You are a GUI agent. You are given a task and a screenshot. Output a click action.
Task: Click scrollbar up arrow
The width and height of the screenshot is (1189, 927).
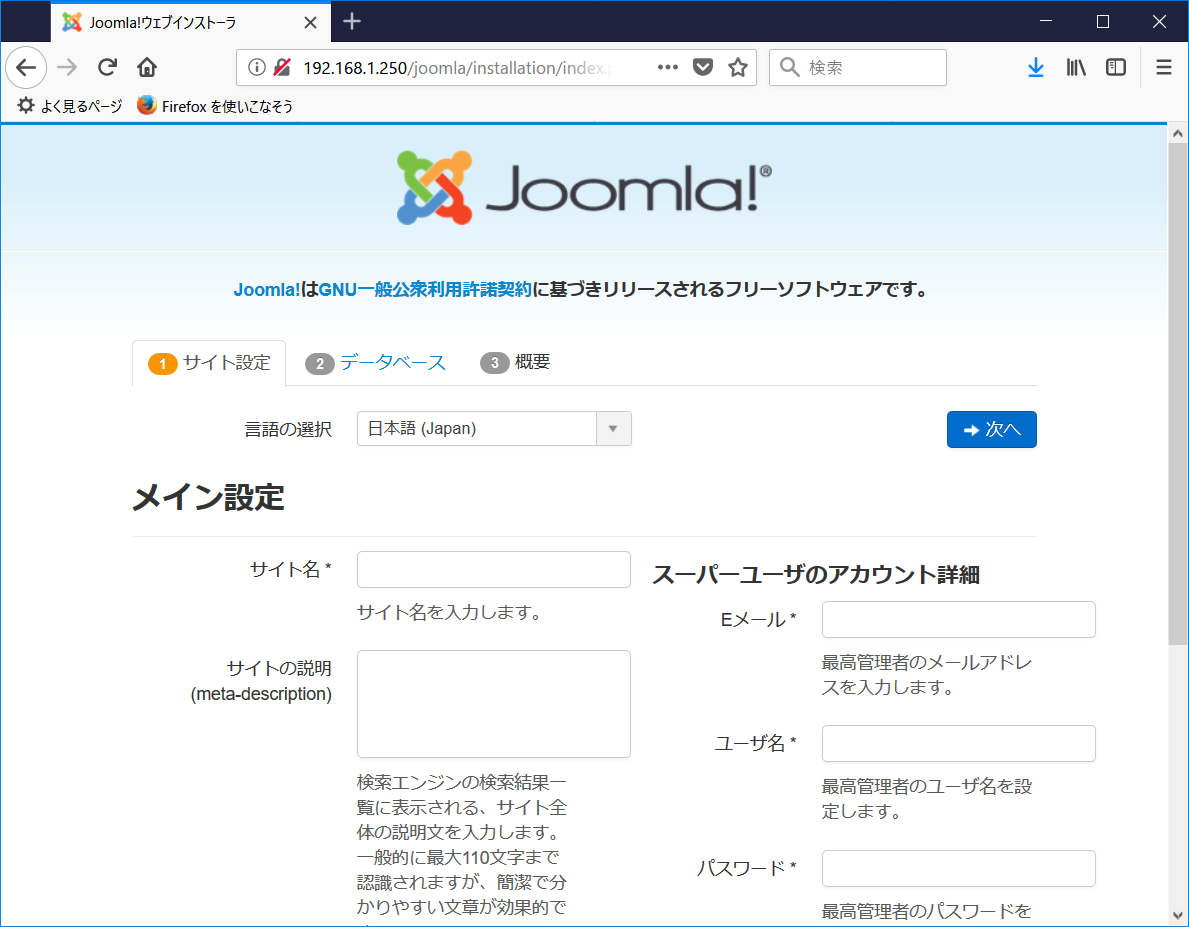1178,134
